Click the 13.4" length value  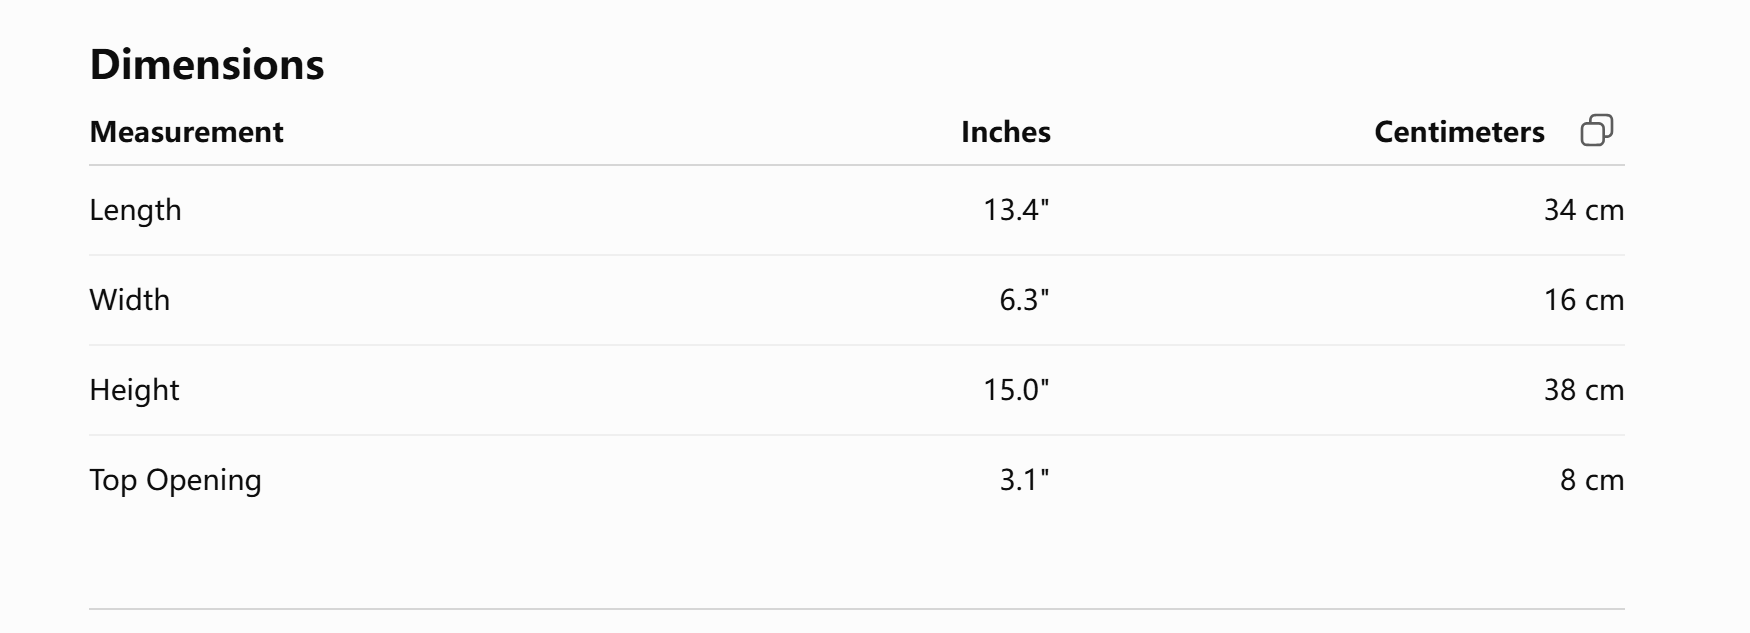(1016, 210)
